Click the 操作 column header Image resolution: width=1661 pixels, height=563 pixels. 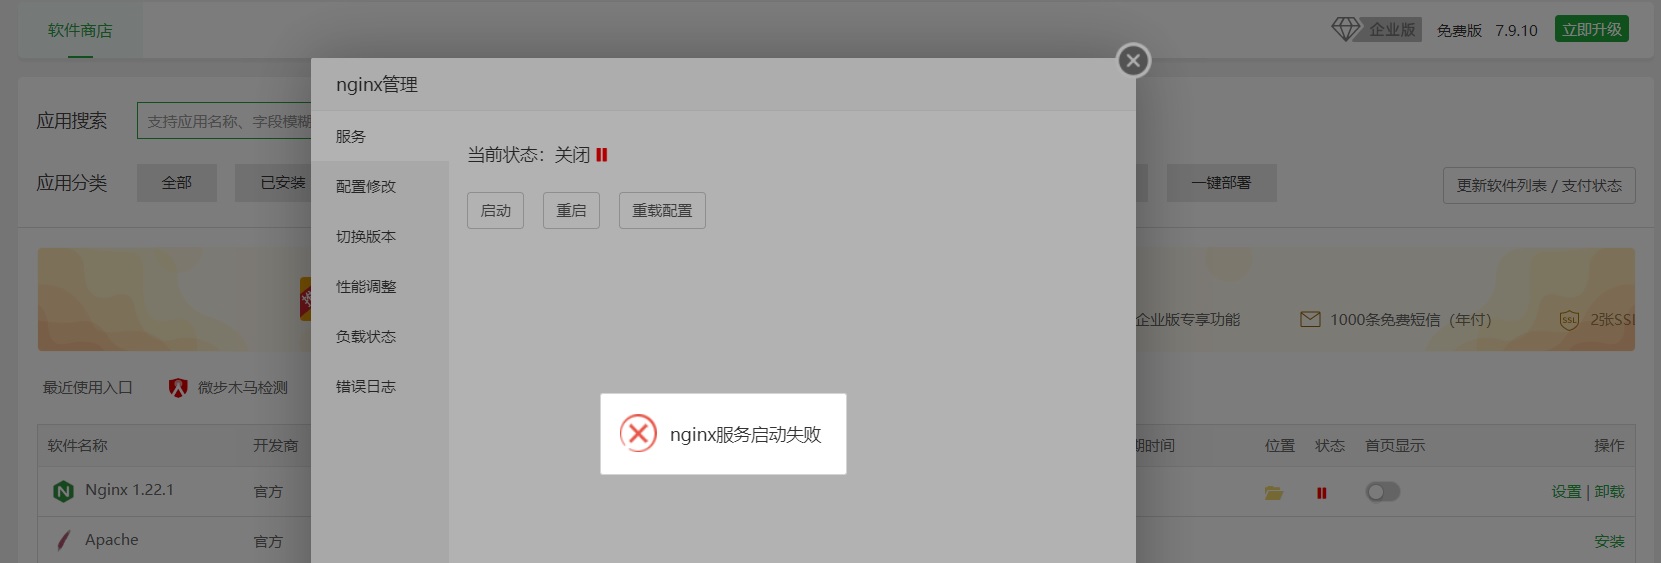(1609, 446)
